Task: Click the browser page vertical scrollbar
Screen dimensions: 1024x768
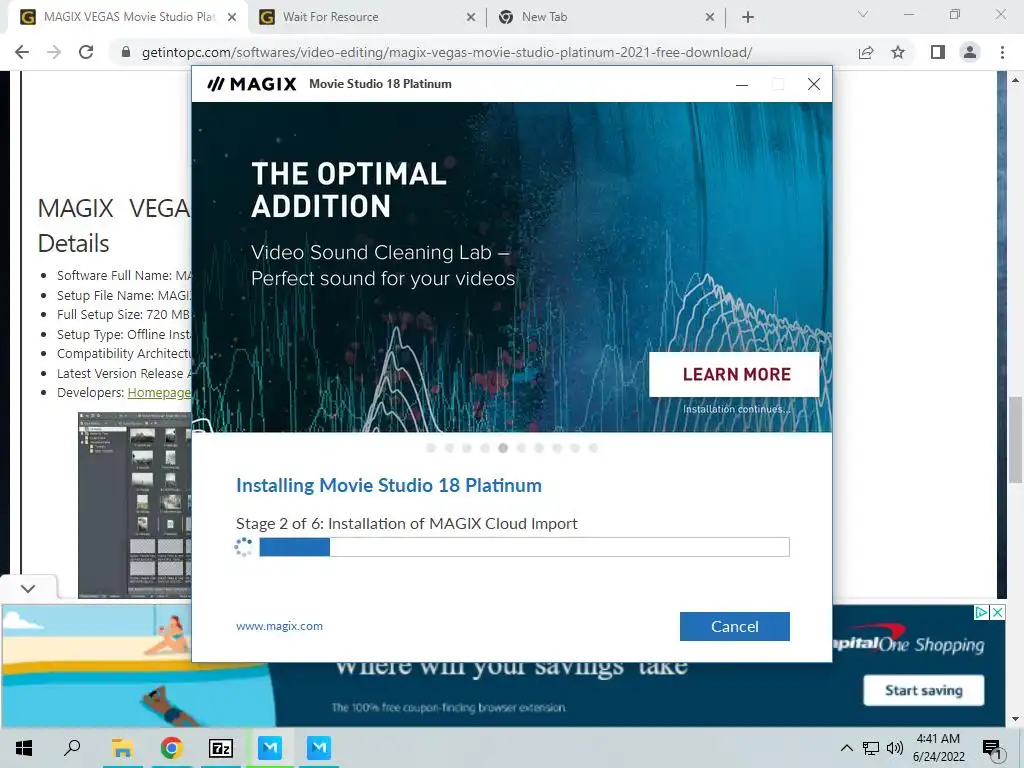Action: click(1016, 440)
